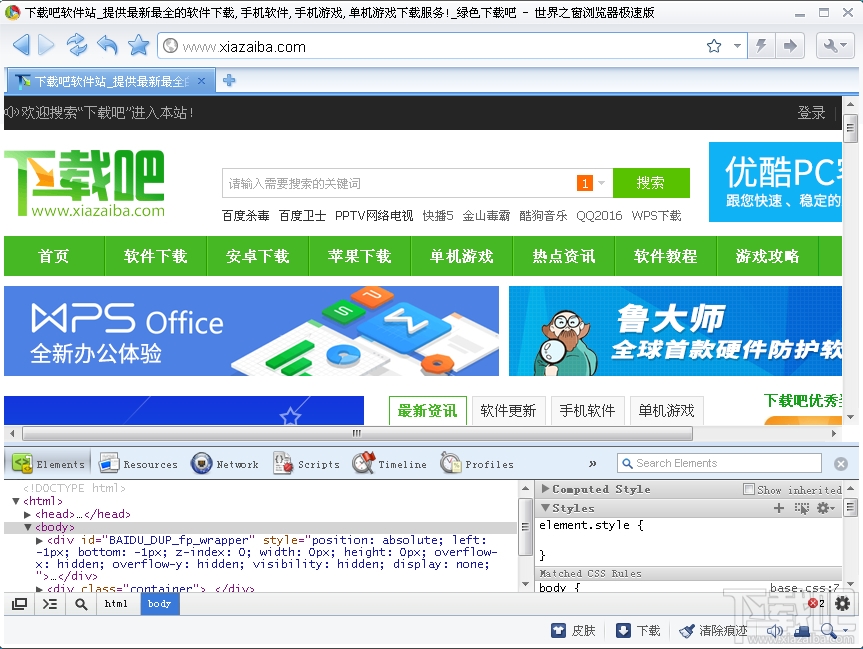Bookmark this page via address bar star
Image resolution: width=863 pixels, height=649 pixels.
pyautogui.click(x=714, y=46)
